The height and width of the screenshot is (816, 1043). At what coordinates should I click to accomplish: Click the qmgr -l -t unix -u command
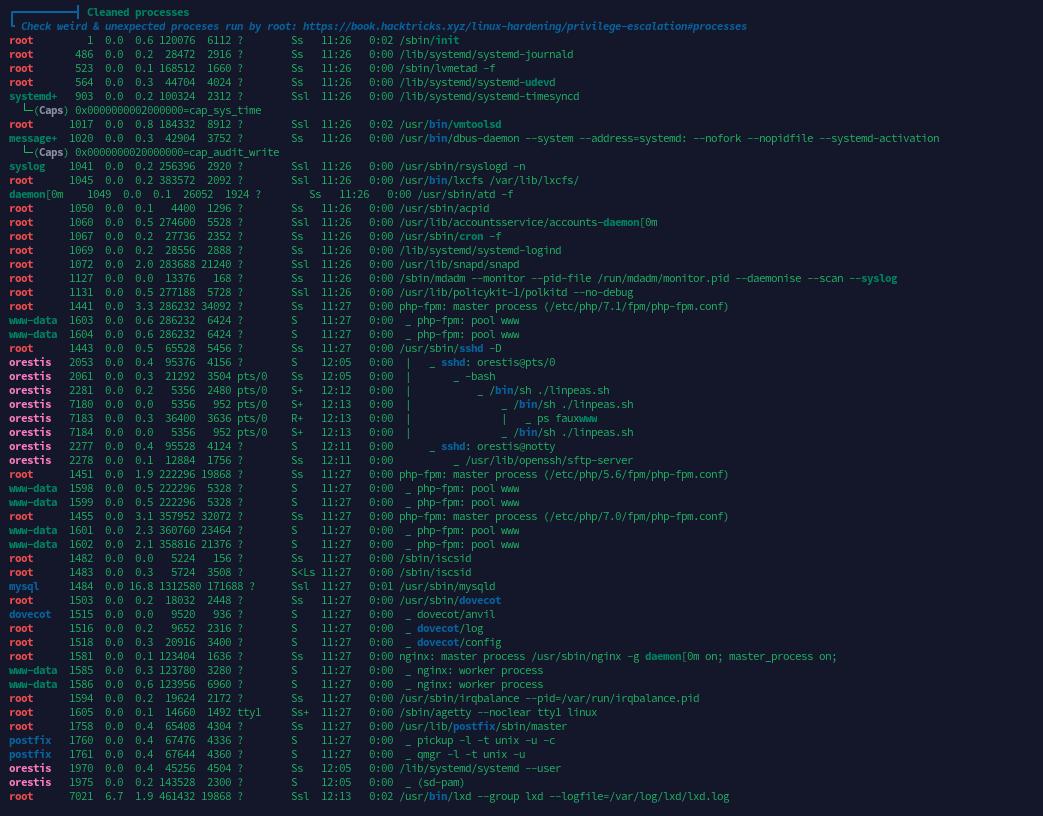point(471,753)
